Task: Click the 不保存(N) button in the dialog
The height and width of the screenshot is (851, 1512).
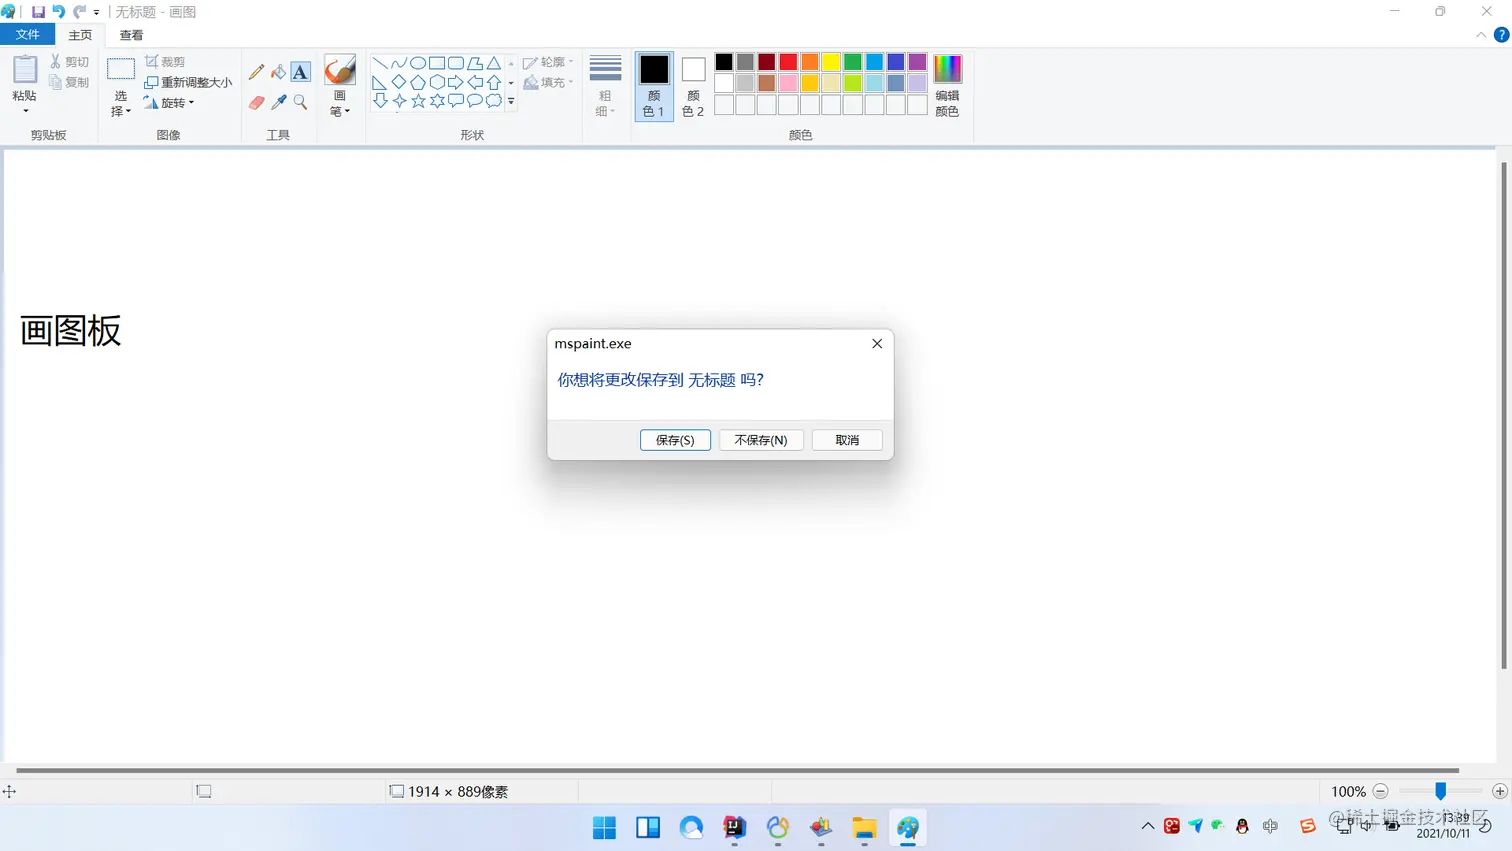Action: click(760, 440)
